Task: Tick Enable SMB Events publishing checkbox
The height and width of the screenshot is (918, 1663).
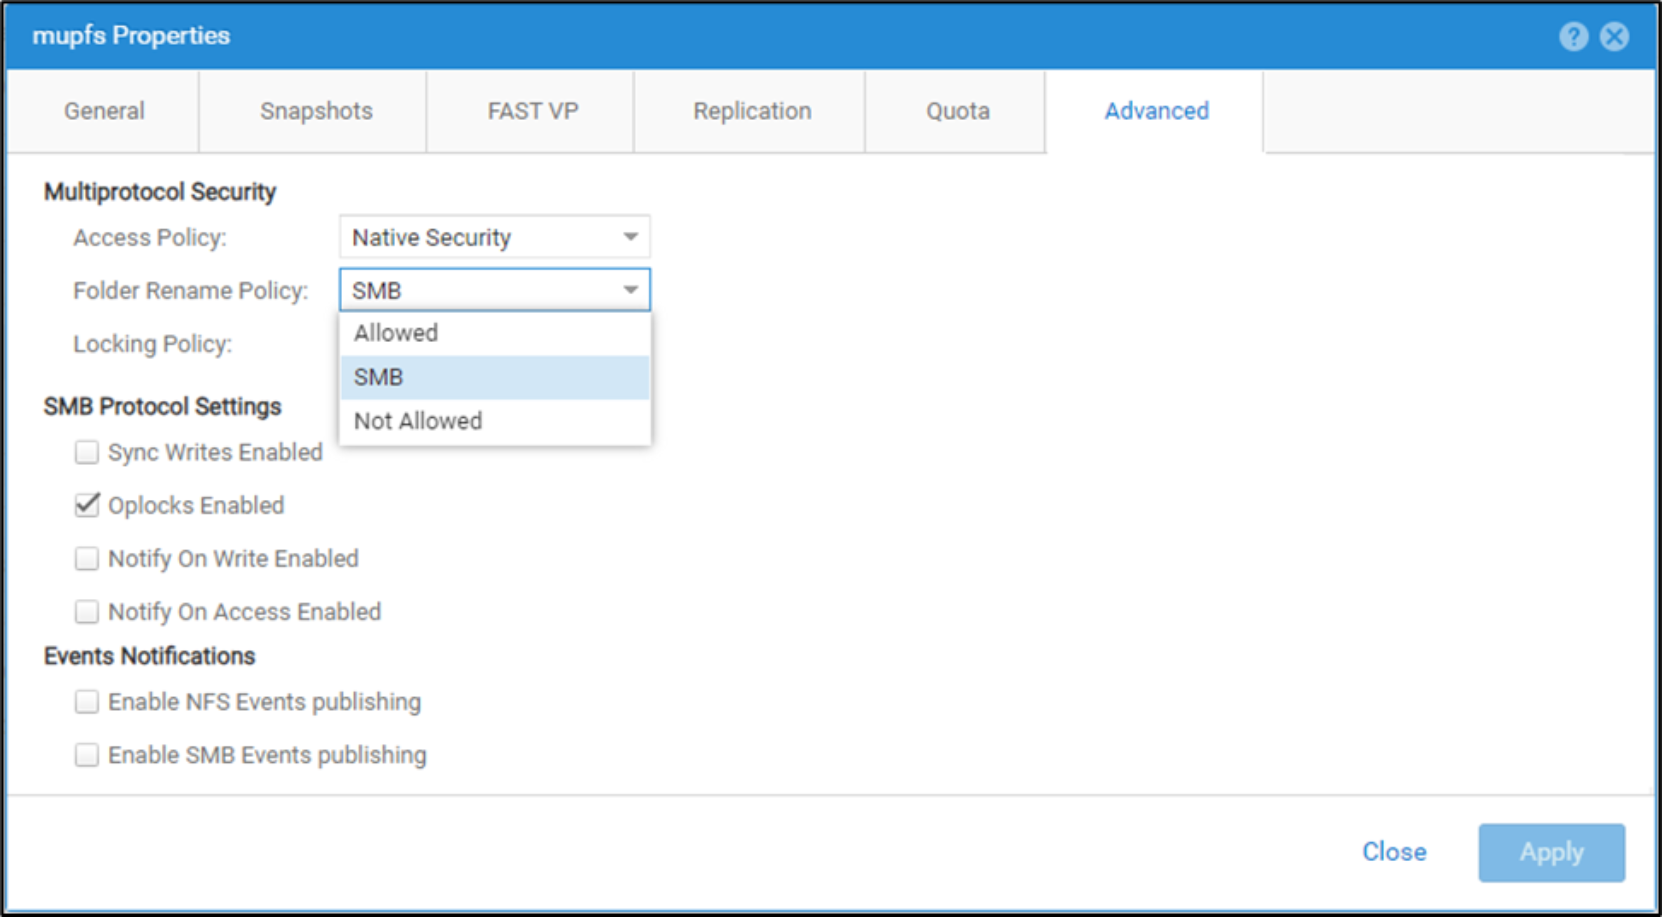Action: (x=87, y=755)
